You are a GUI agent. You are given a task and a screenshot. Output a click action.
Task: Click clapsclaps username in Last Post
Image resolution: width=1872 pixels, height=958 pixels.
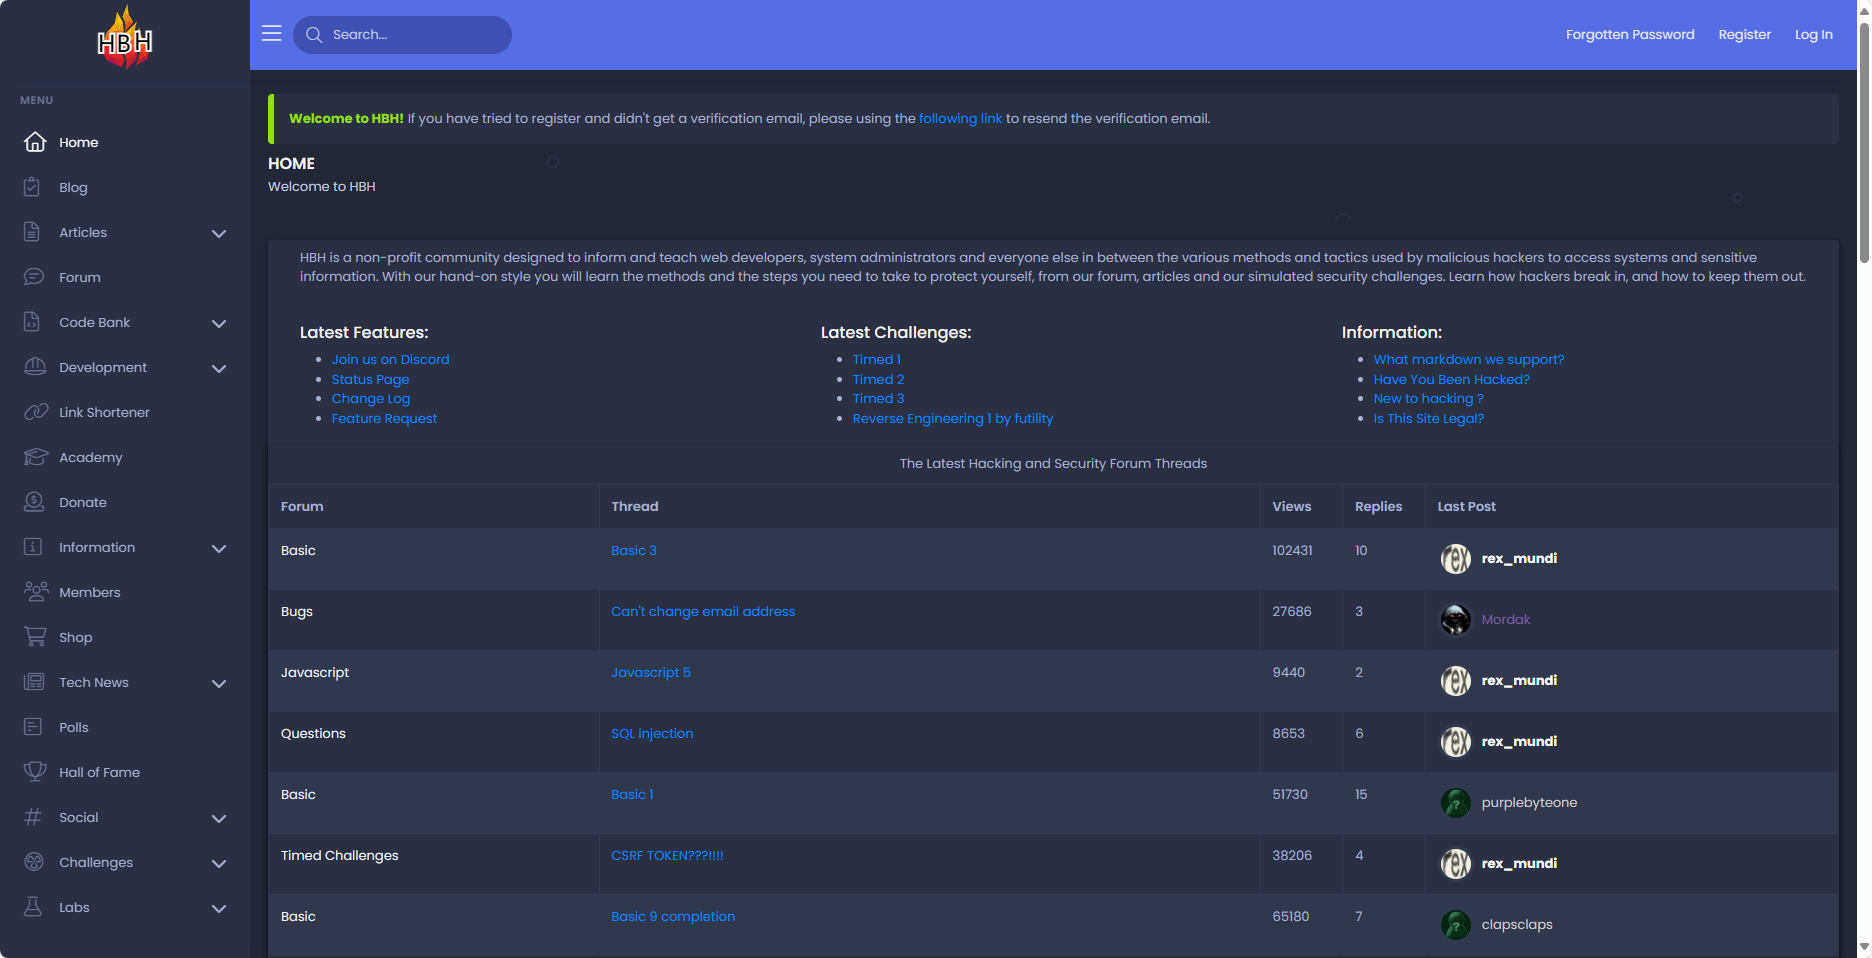[x=1517, y=924]
